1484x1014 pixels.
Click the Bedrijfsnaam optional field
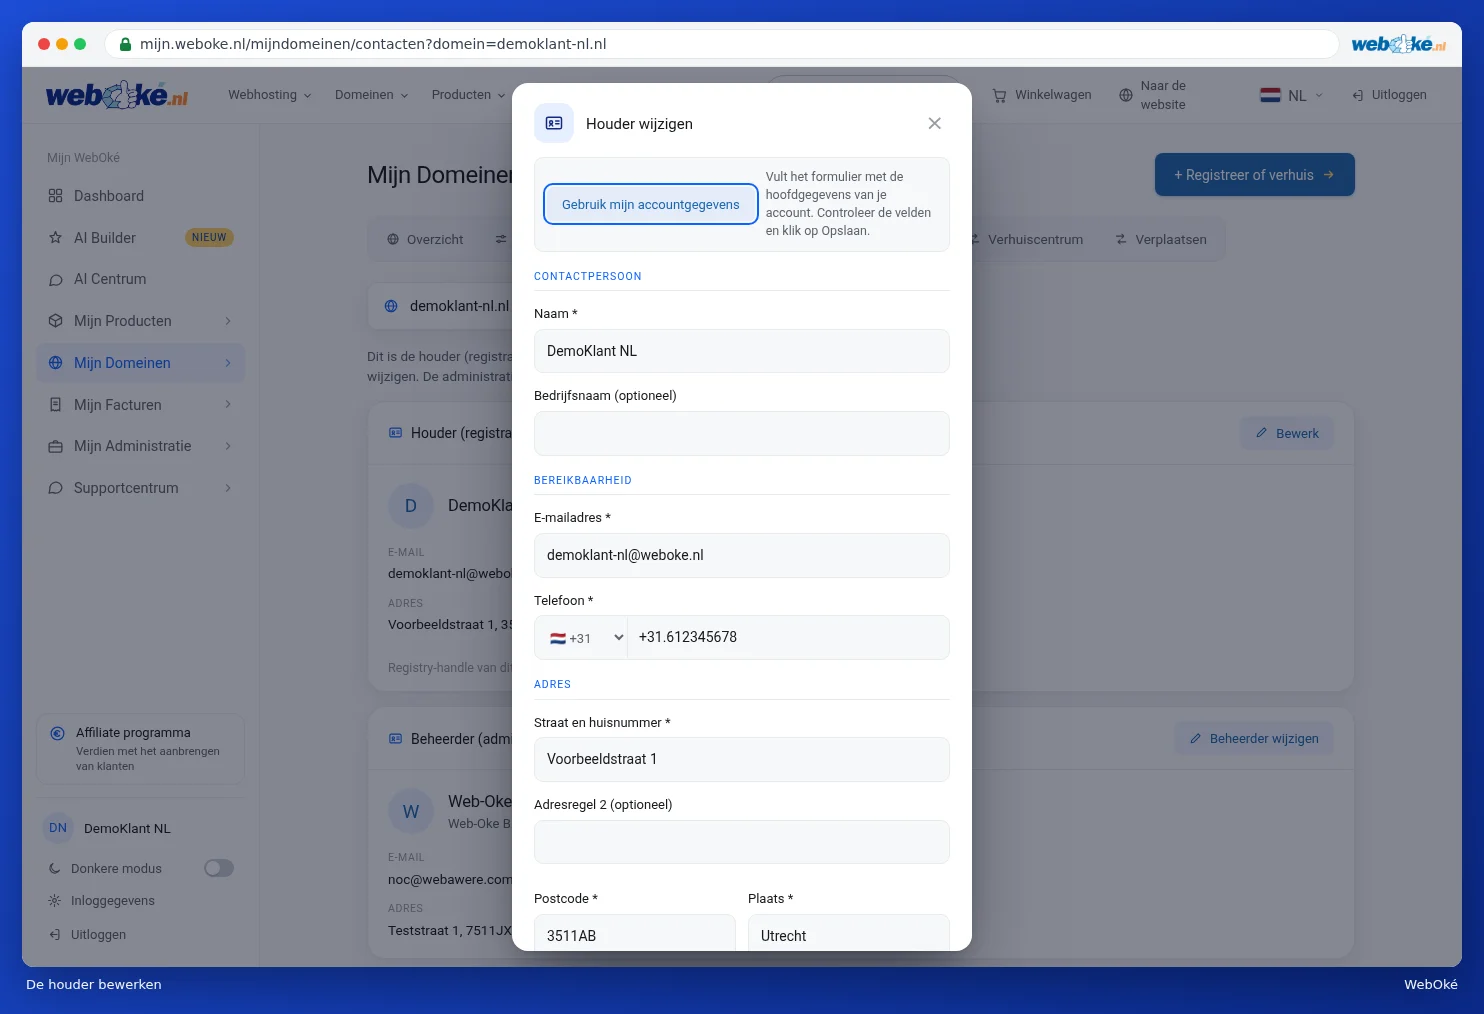pos(742,433)
